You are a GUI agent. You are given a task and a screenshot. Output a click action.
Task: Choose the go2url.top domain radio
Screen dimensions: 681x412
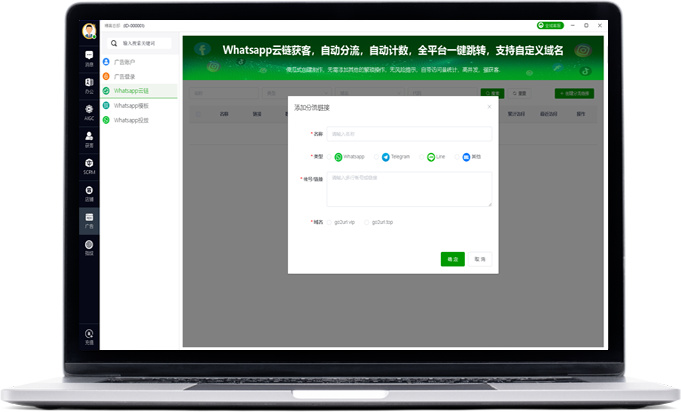pyautogui.click(x=367, y=222)
